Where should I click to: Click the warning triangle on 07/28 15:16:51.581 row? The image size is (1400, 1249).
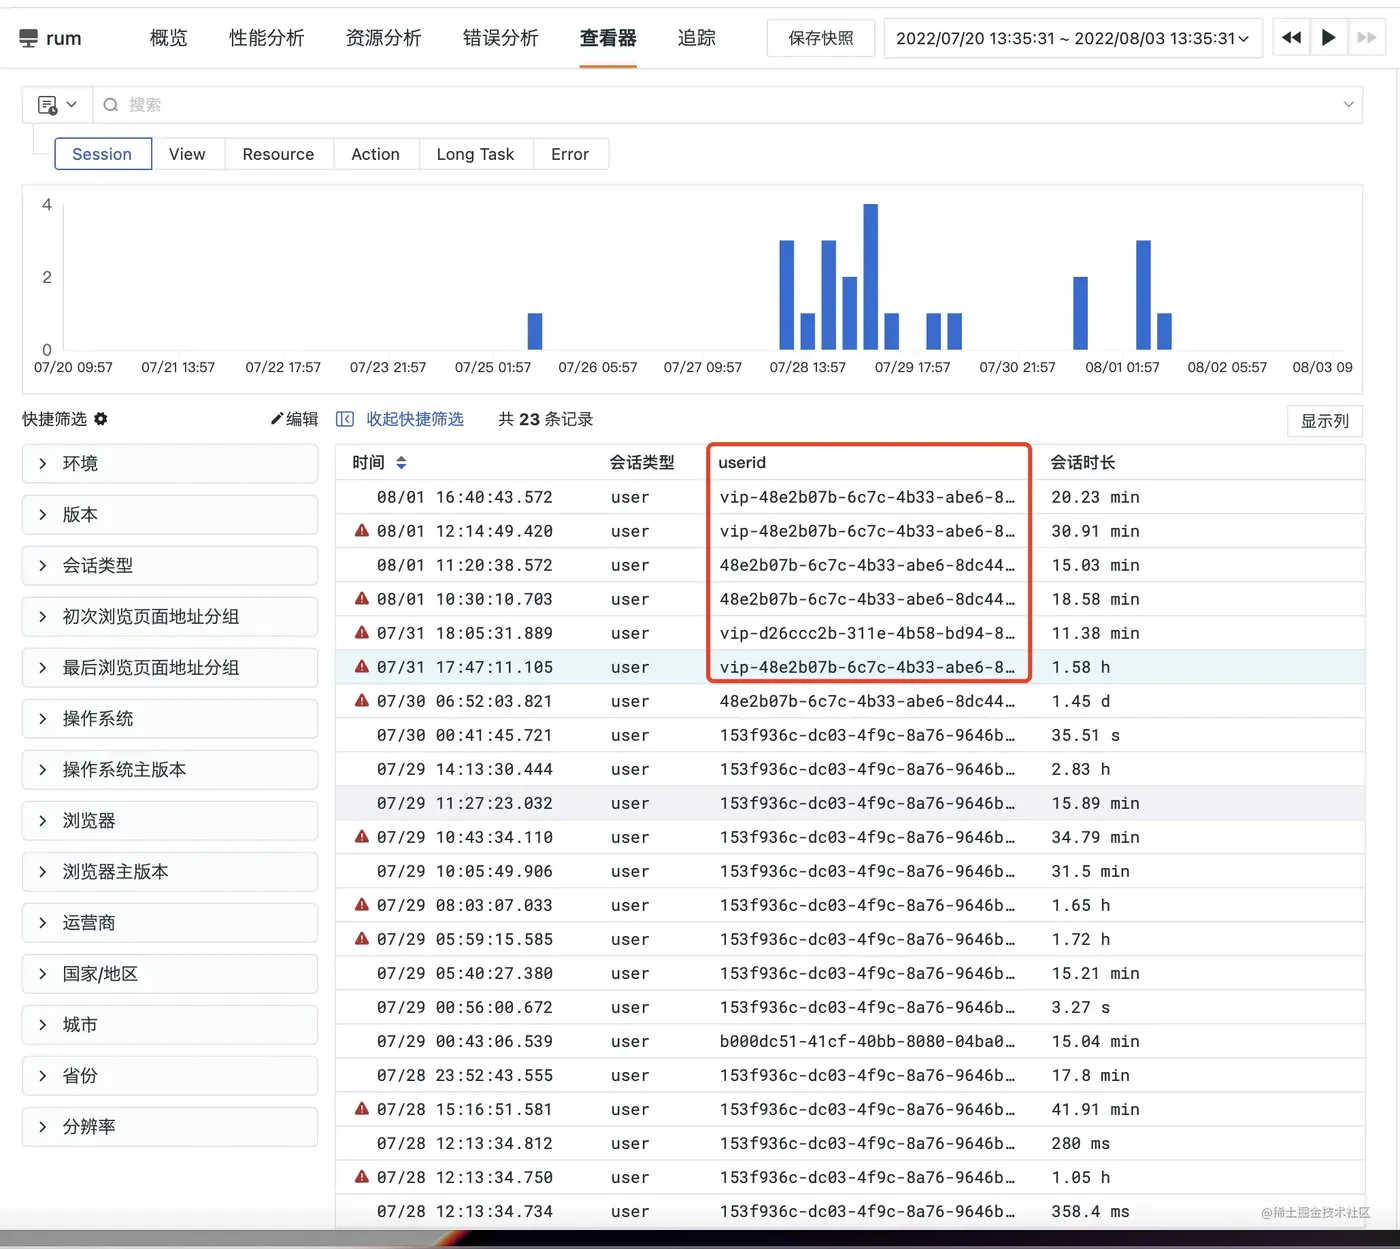pyautogui.click(x=362, y=1108)
